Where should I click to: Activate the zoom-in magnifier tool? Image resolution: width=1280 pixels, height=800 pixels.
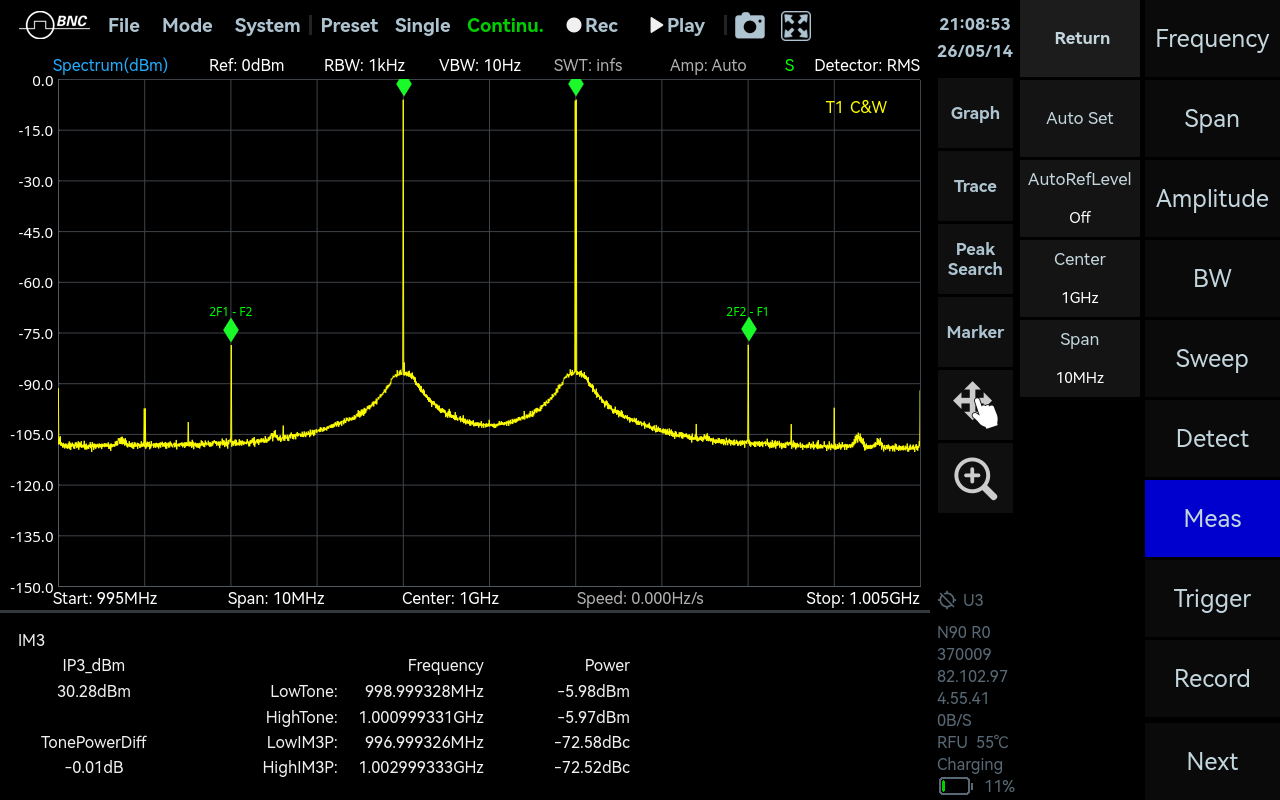pyautogui.click(x=975, y=478)
